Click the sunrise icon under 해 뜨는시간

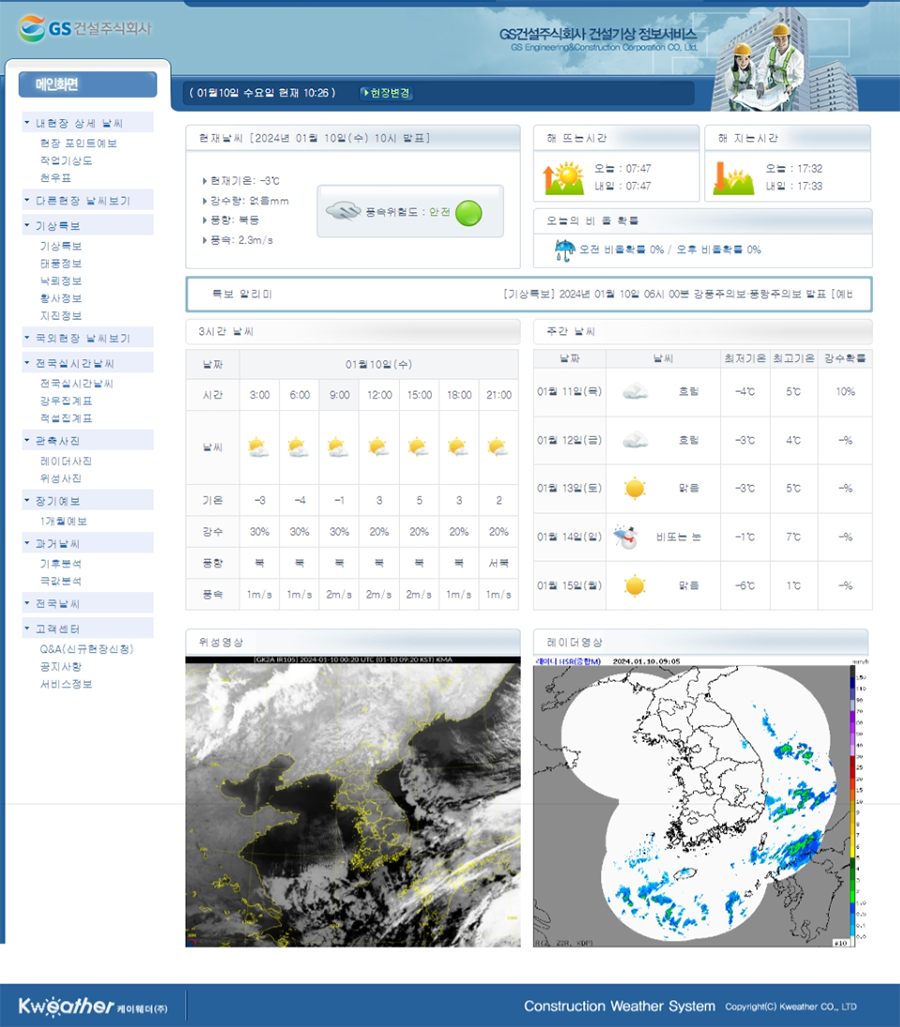(x=562, y=178)
